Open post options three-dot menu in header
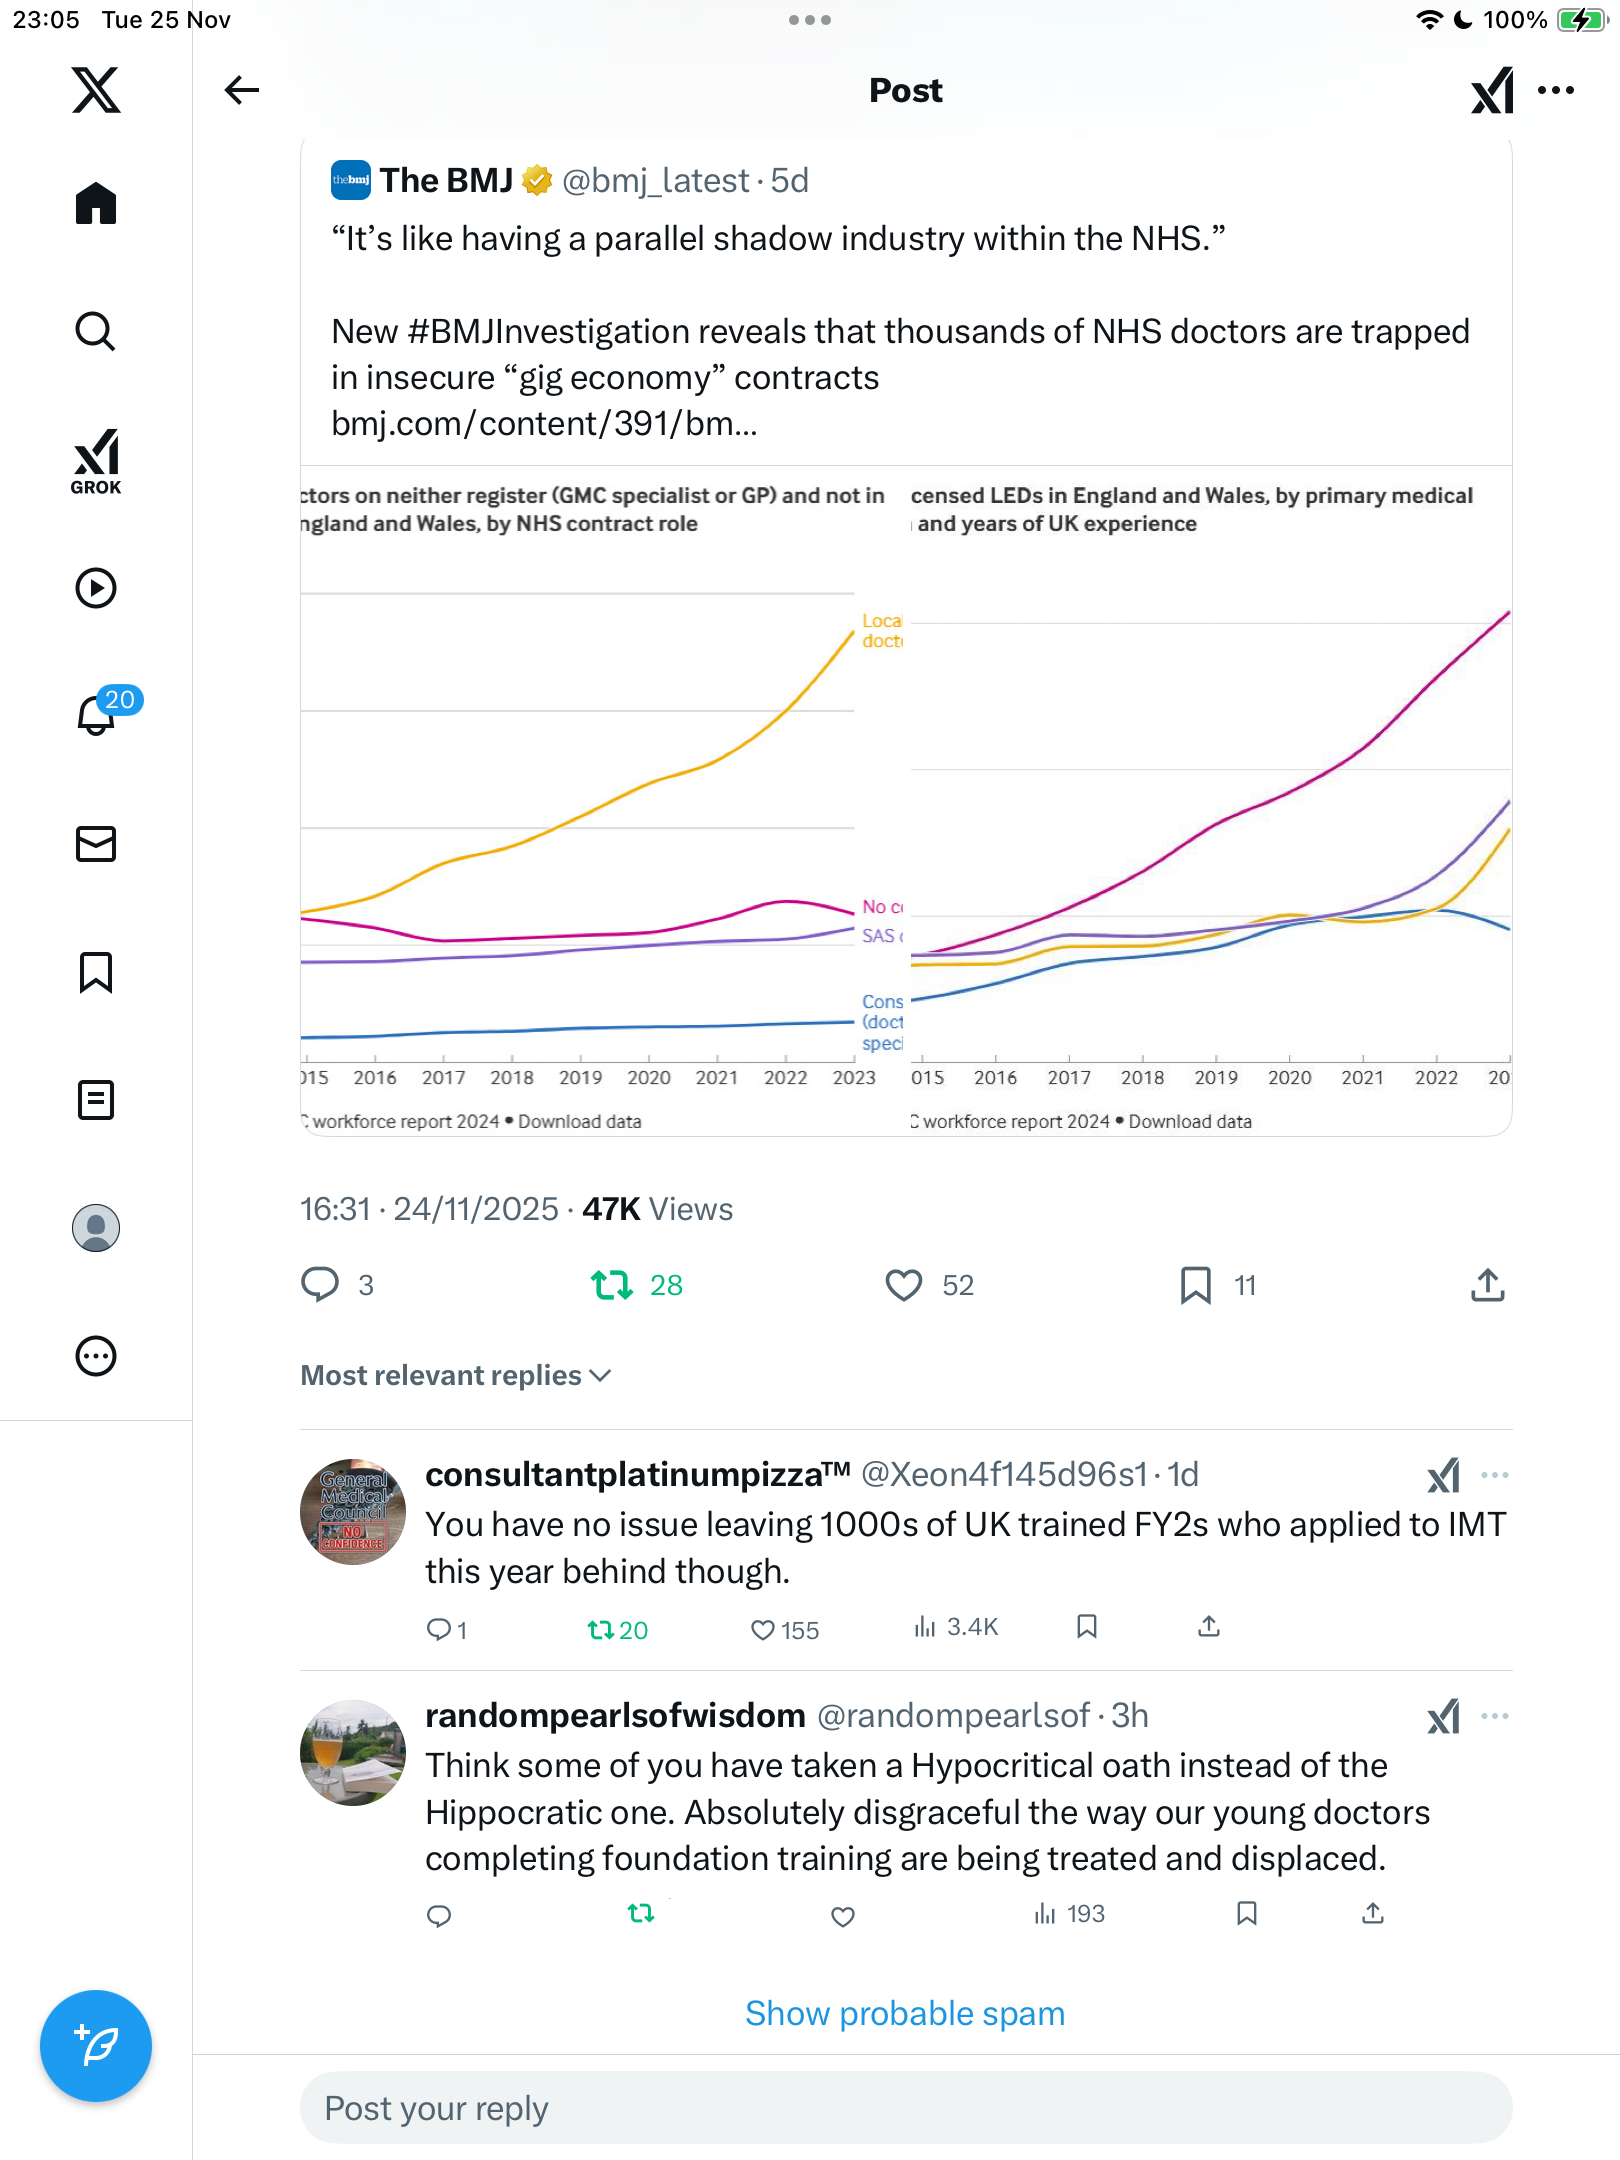1620x2160 pixels. [x=1556, y=90]
